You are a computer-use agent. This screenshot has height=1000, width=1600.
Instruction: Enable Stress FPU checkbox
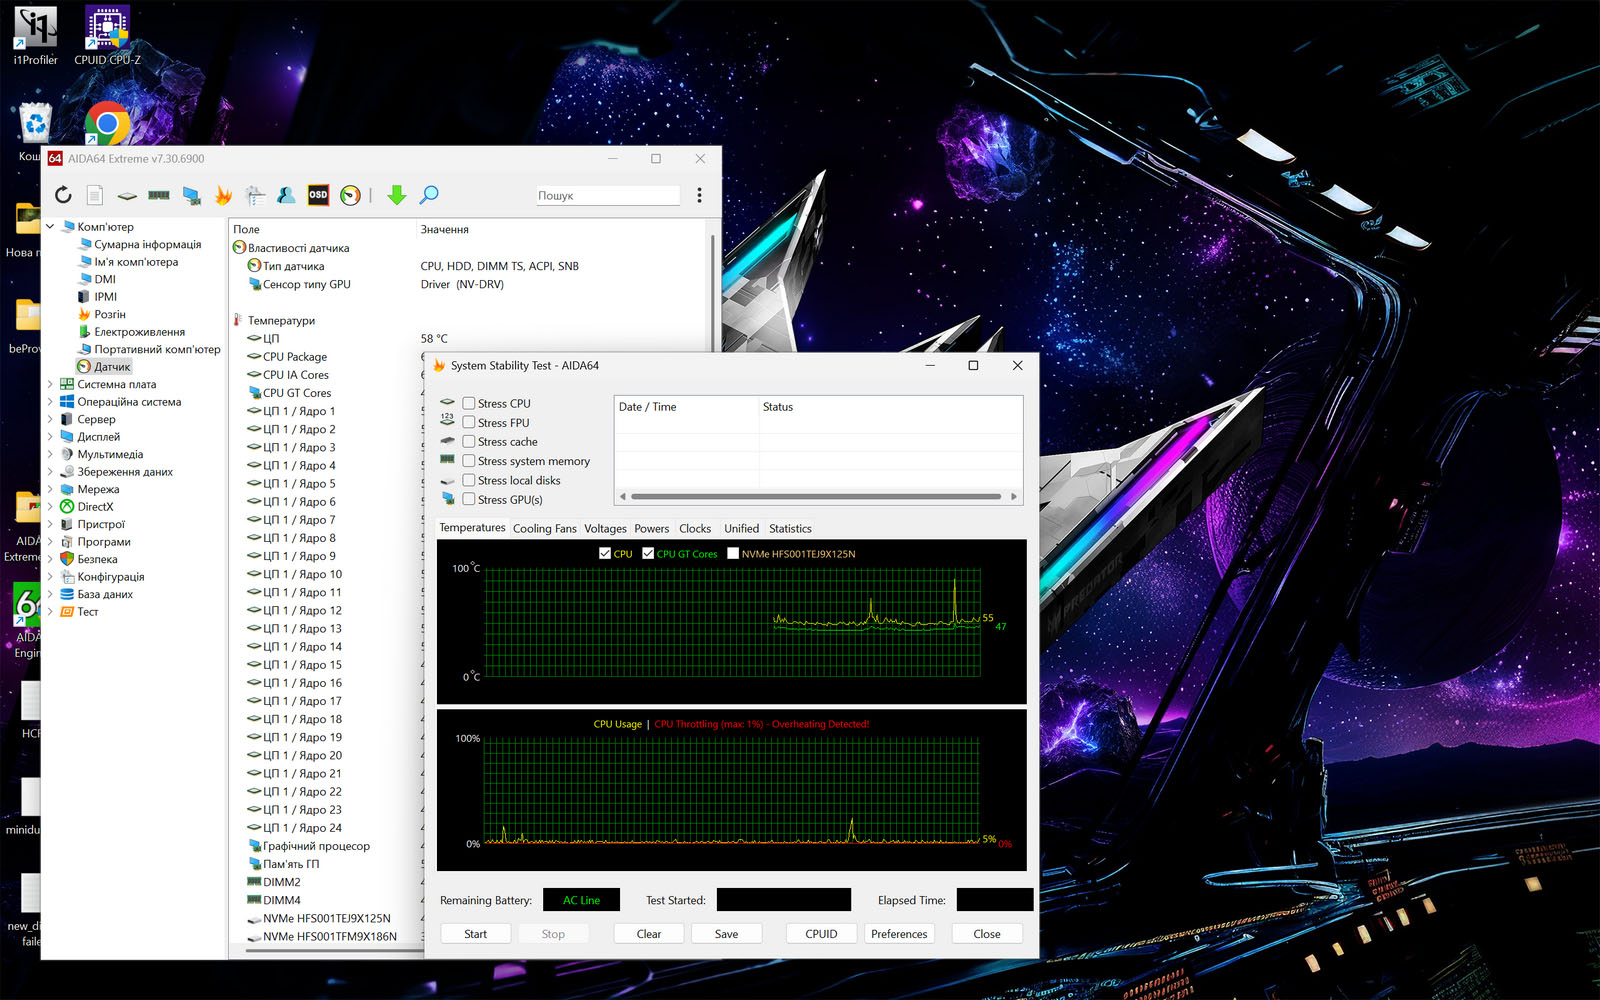tap(468, 423)
